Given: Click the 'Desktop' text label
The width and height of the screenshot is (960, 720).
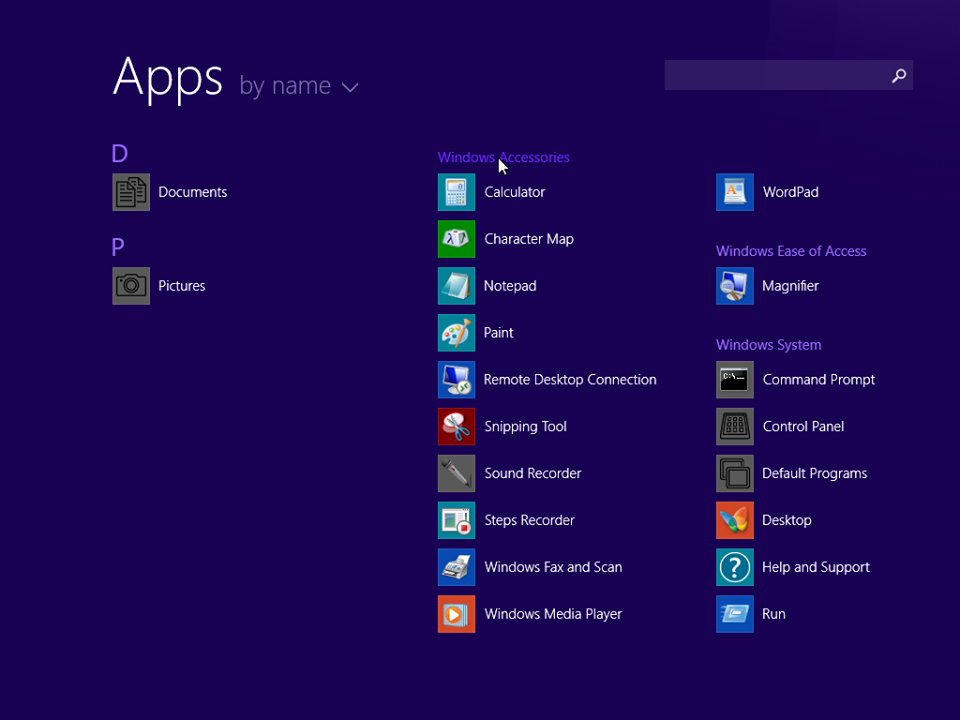Looking at the screenshot, I should point(787,520).
